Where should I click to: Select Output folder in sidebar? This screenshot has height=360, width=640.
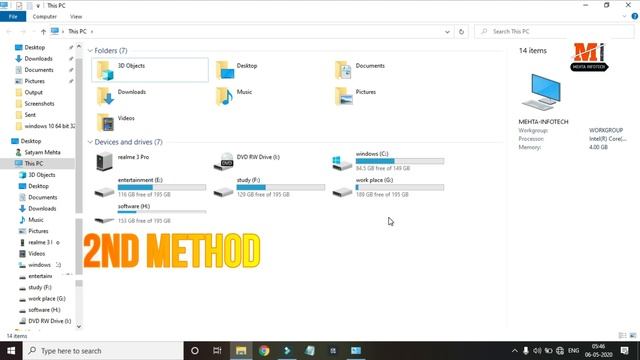(x=33, y=92)
